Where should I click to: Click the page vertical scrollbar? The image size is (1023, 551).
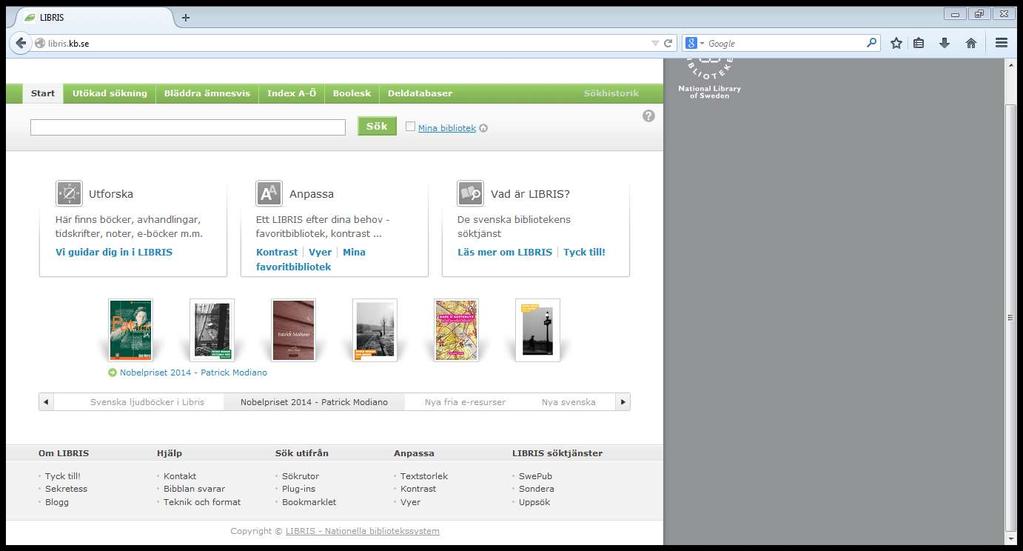tap(1010, 318)
